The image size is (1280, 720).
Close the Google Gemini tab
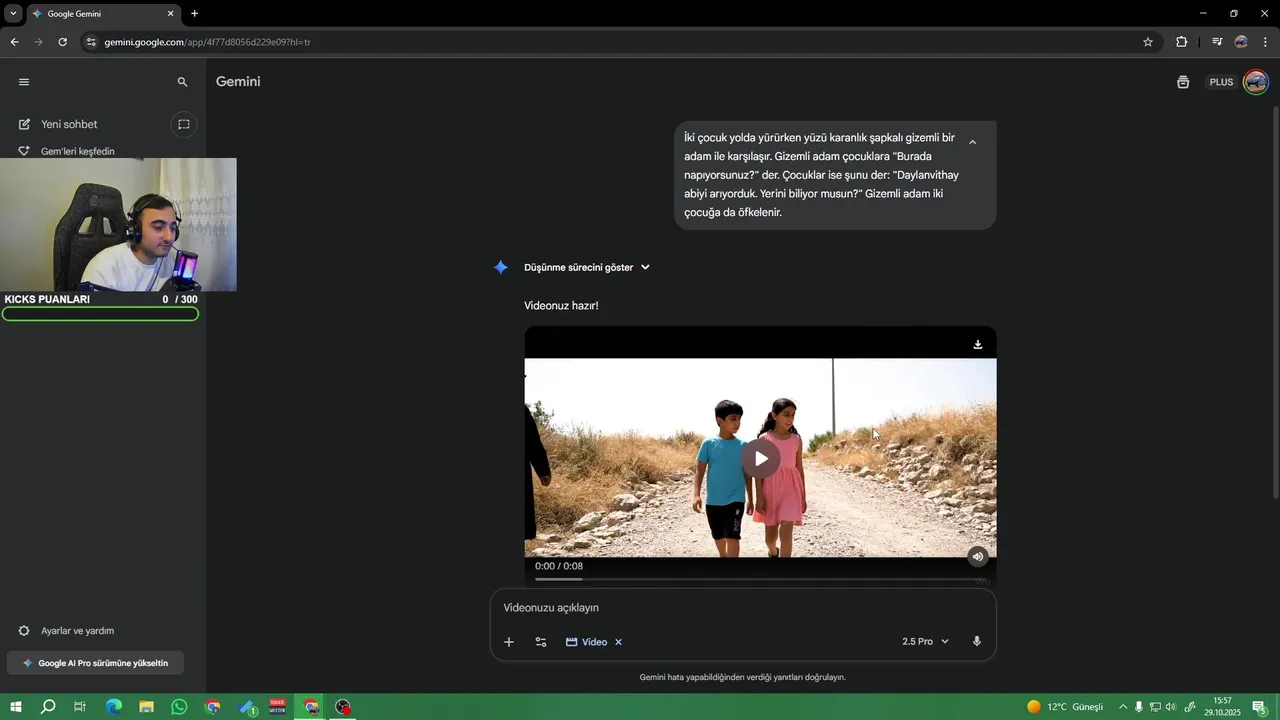[170, 14]
